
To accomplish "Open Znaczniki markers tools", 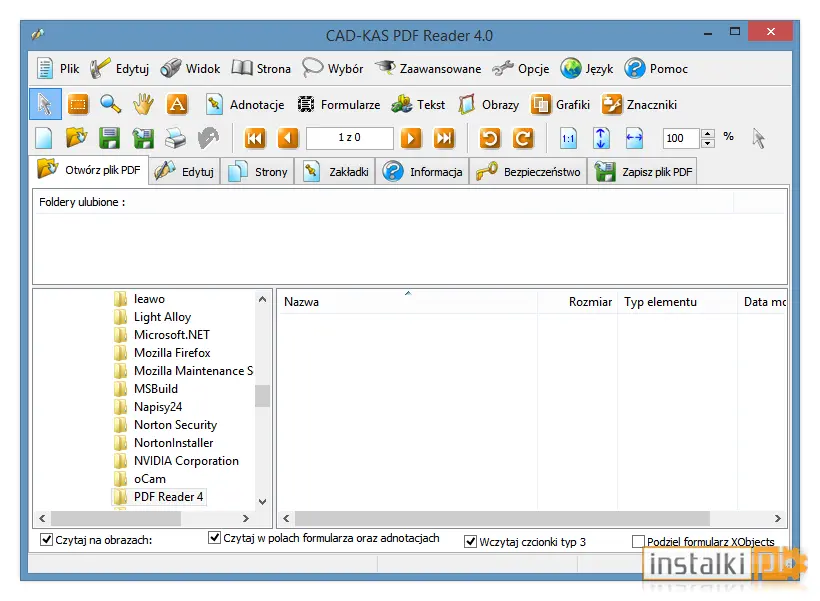I will click(639, 105).
